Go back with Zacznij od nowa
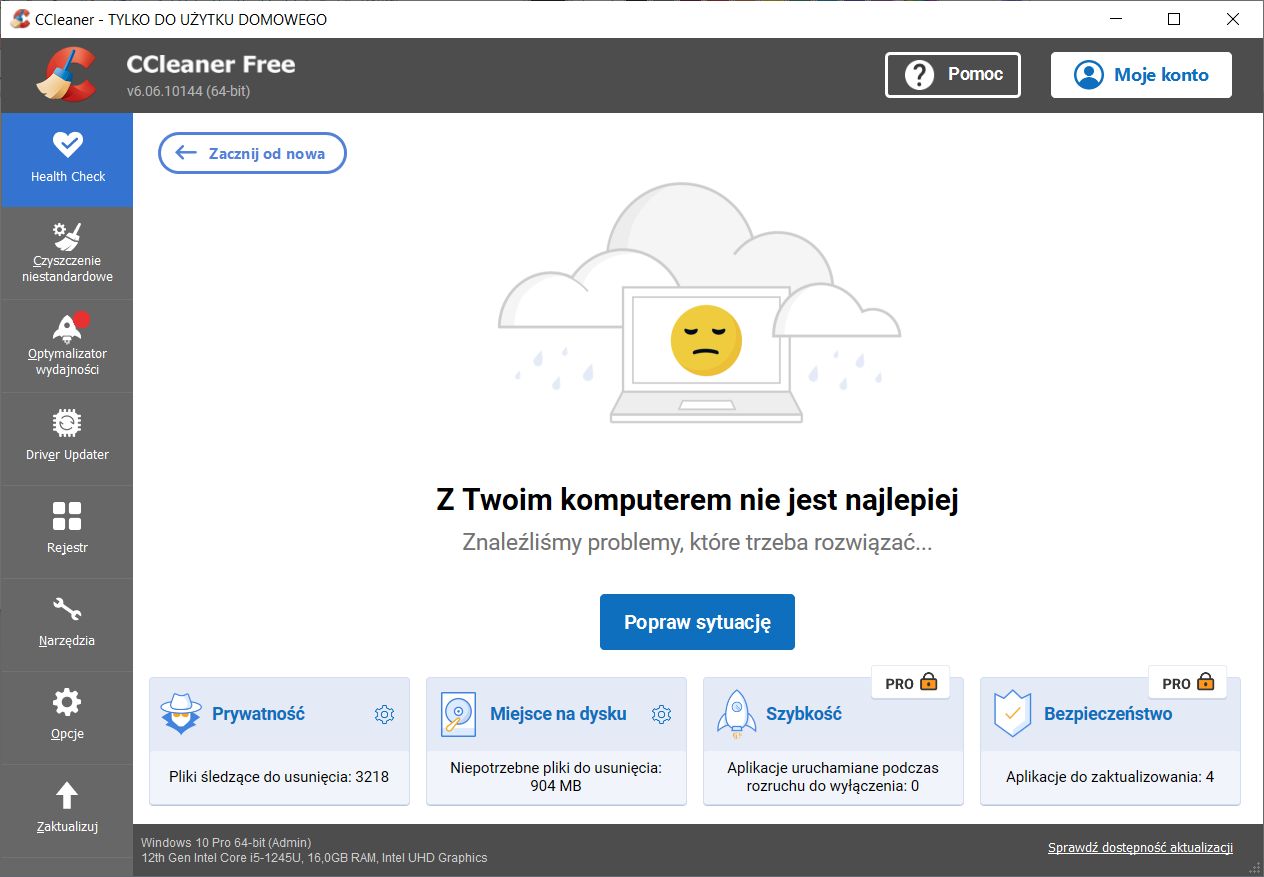Screen dimensions: 1264x877 [x=252, y=153]
